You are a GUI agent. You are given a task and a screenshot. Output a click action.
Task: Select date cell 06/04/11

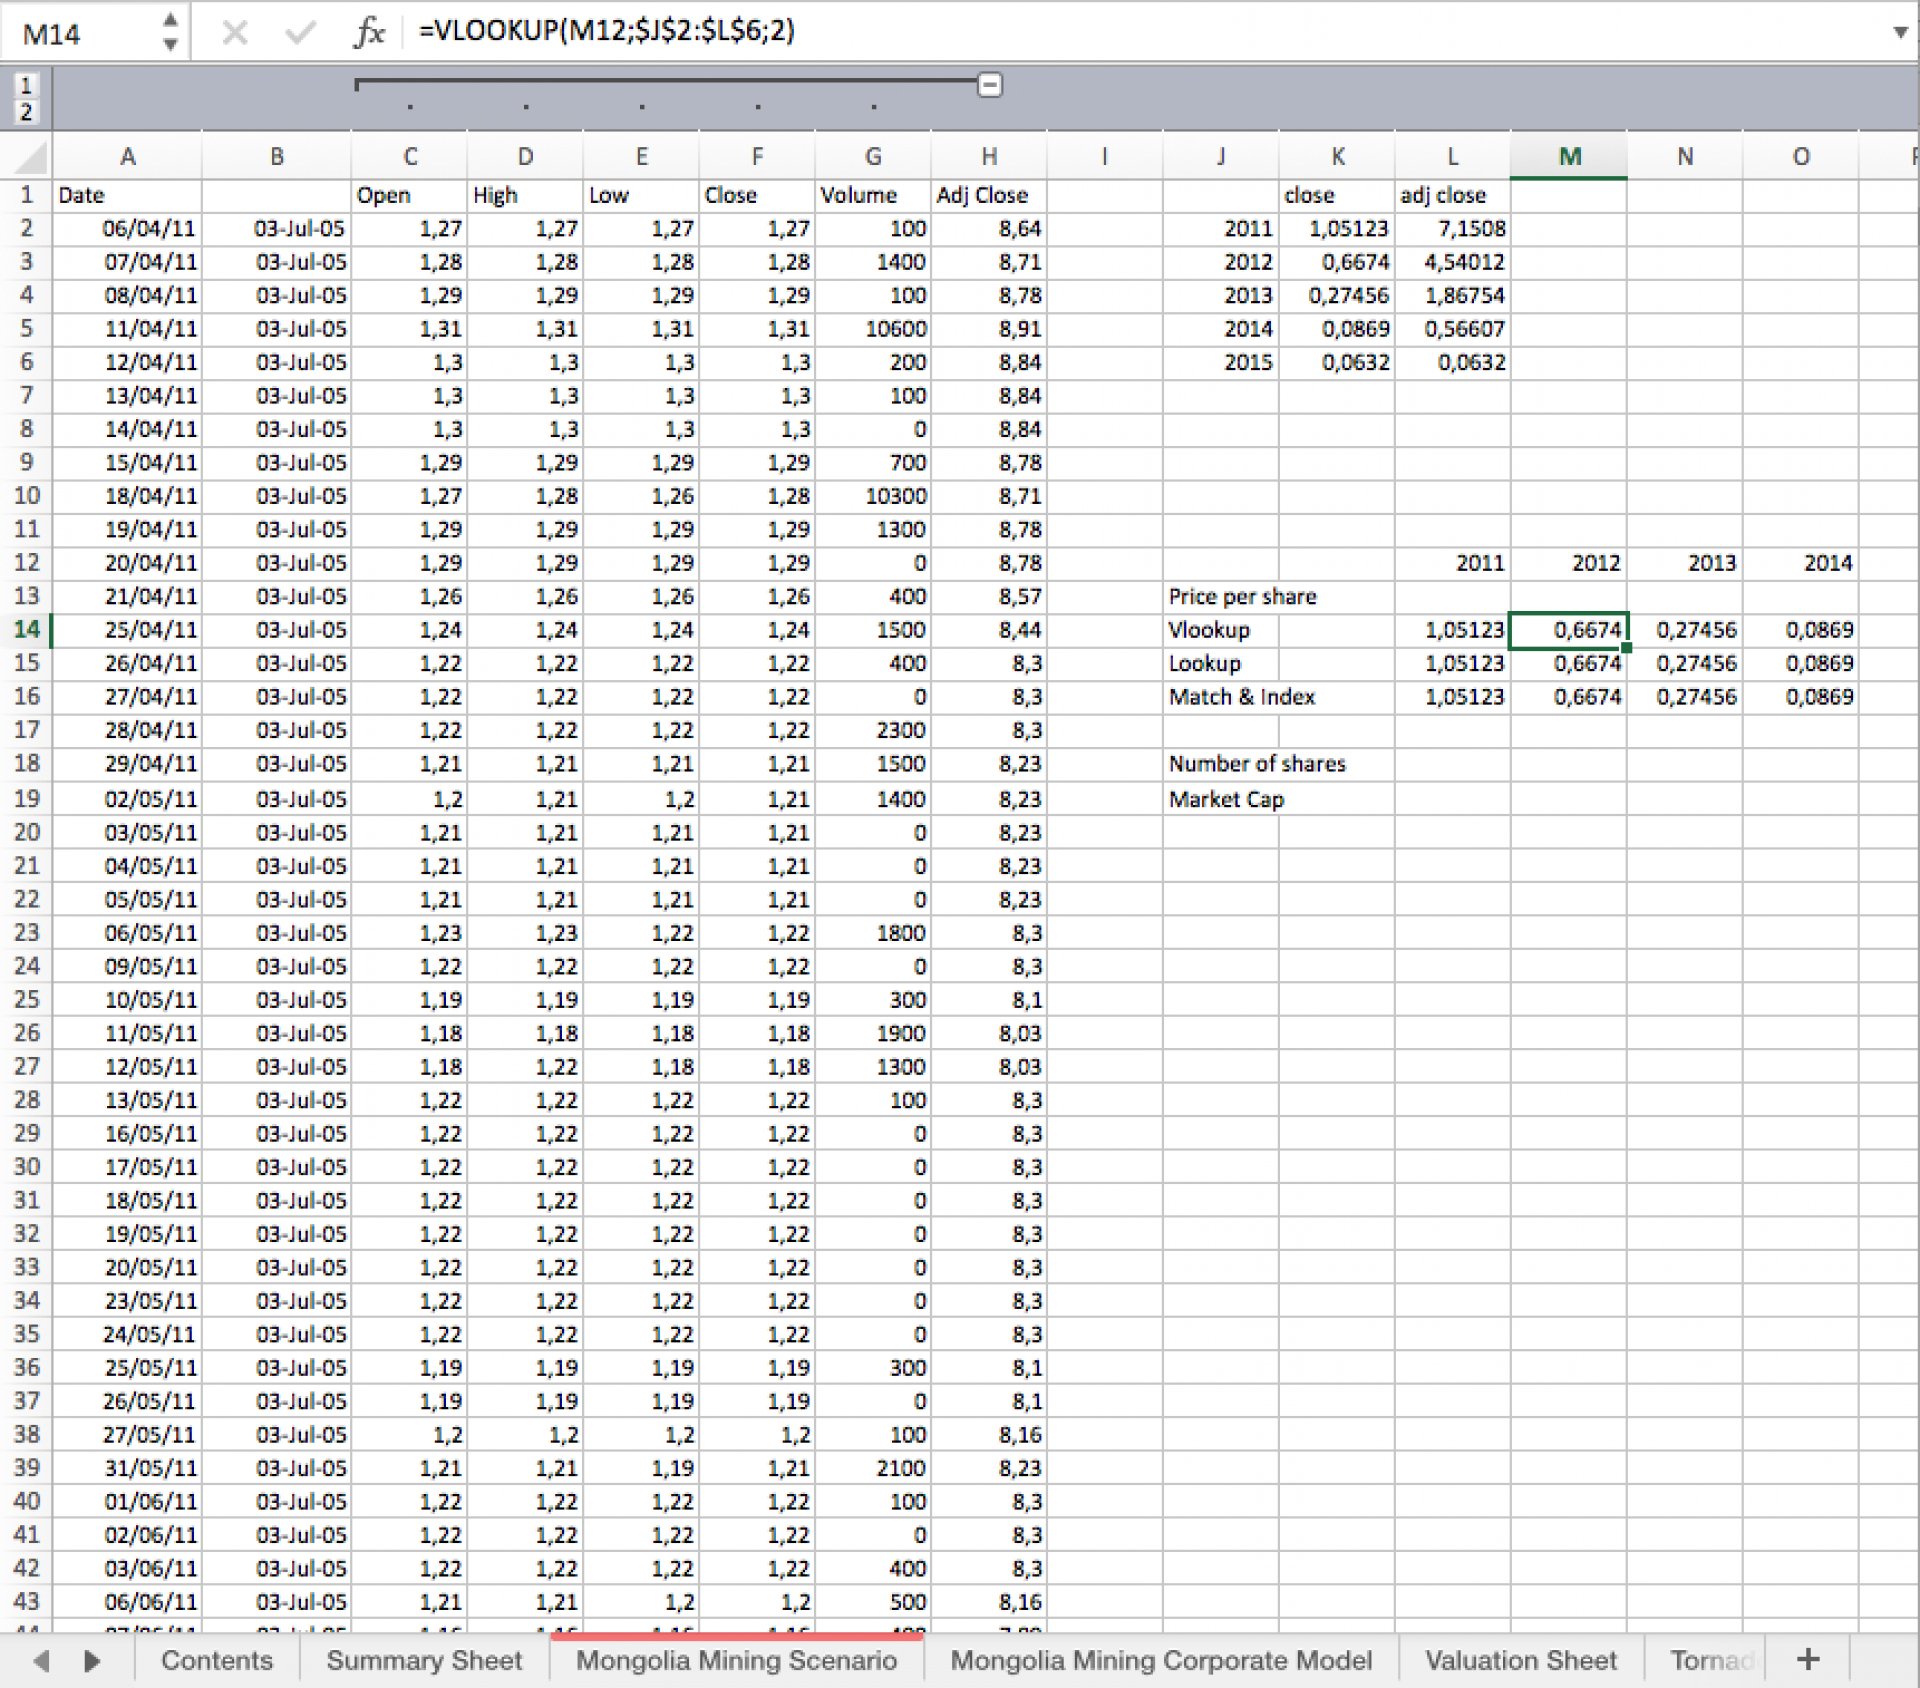127,229
